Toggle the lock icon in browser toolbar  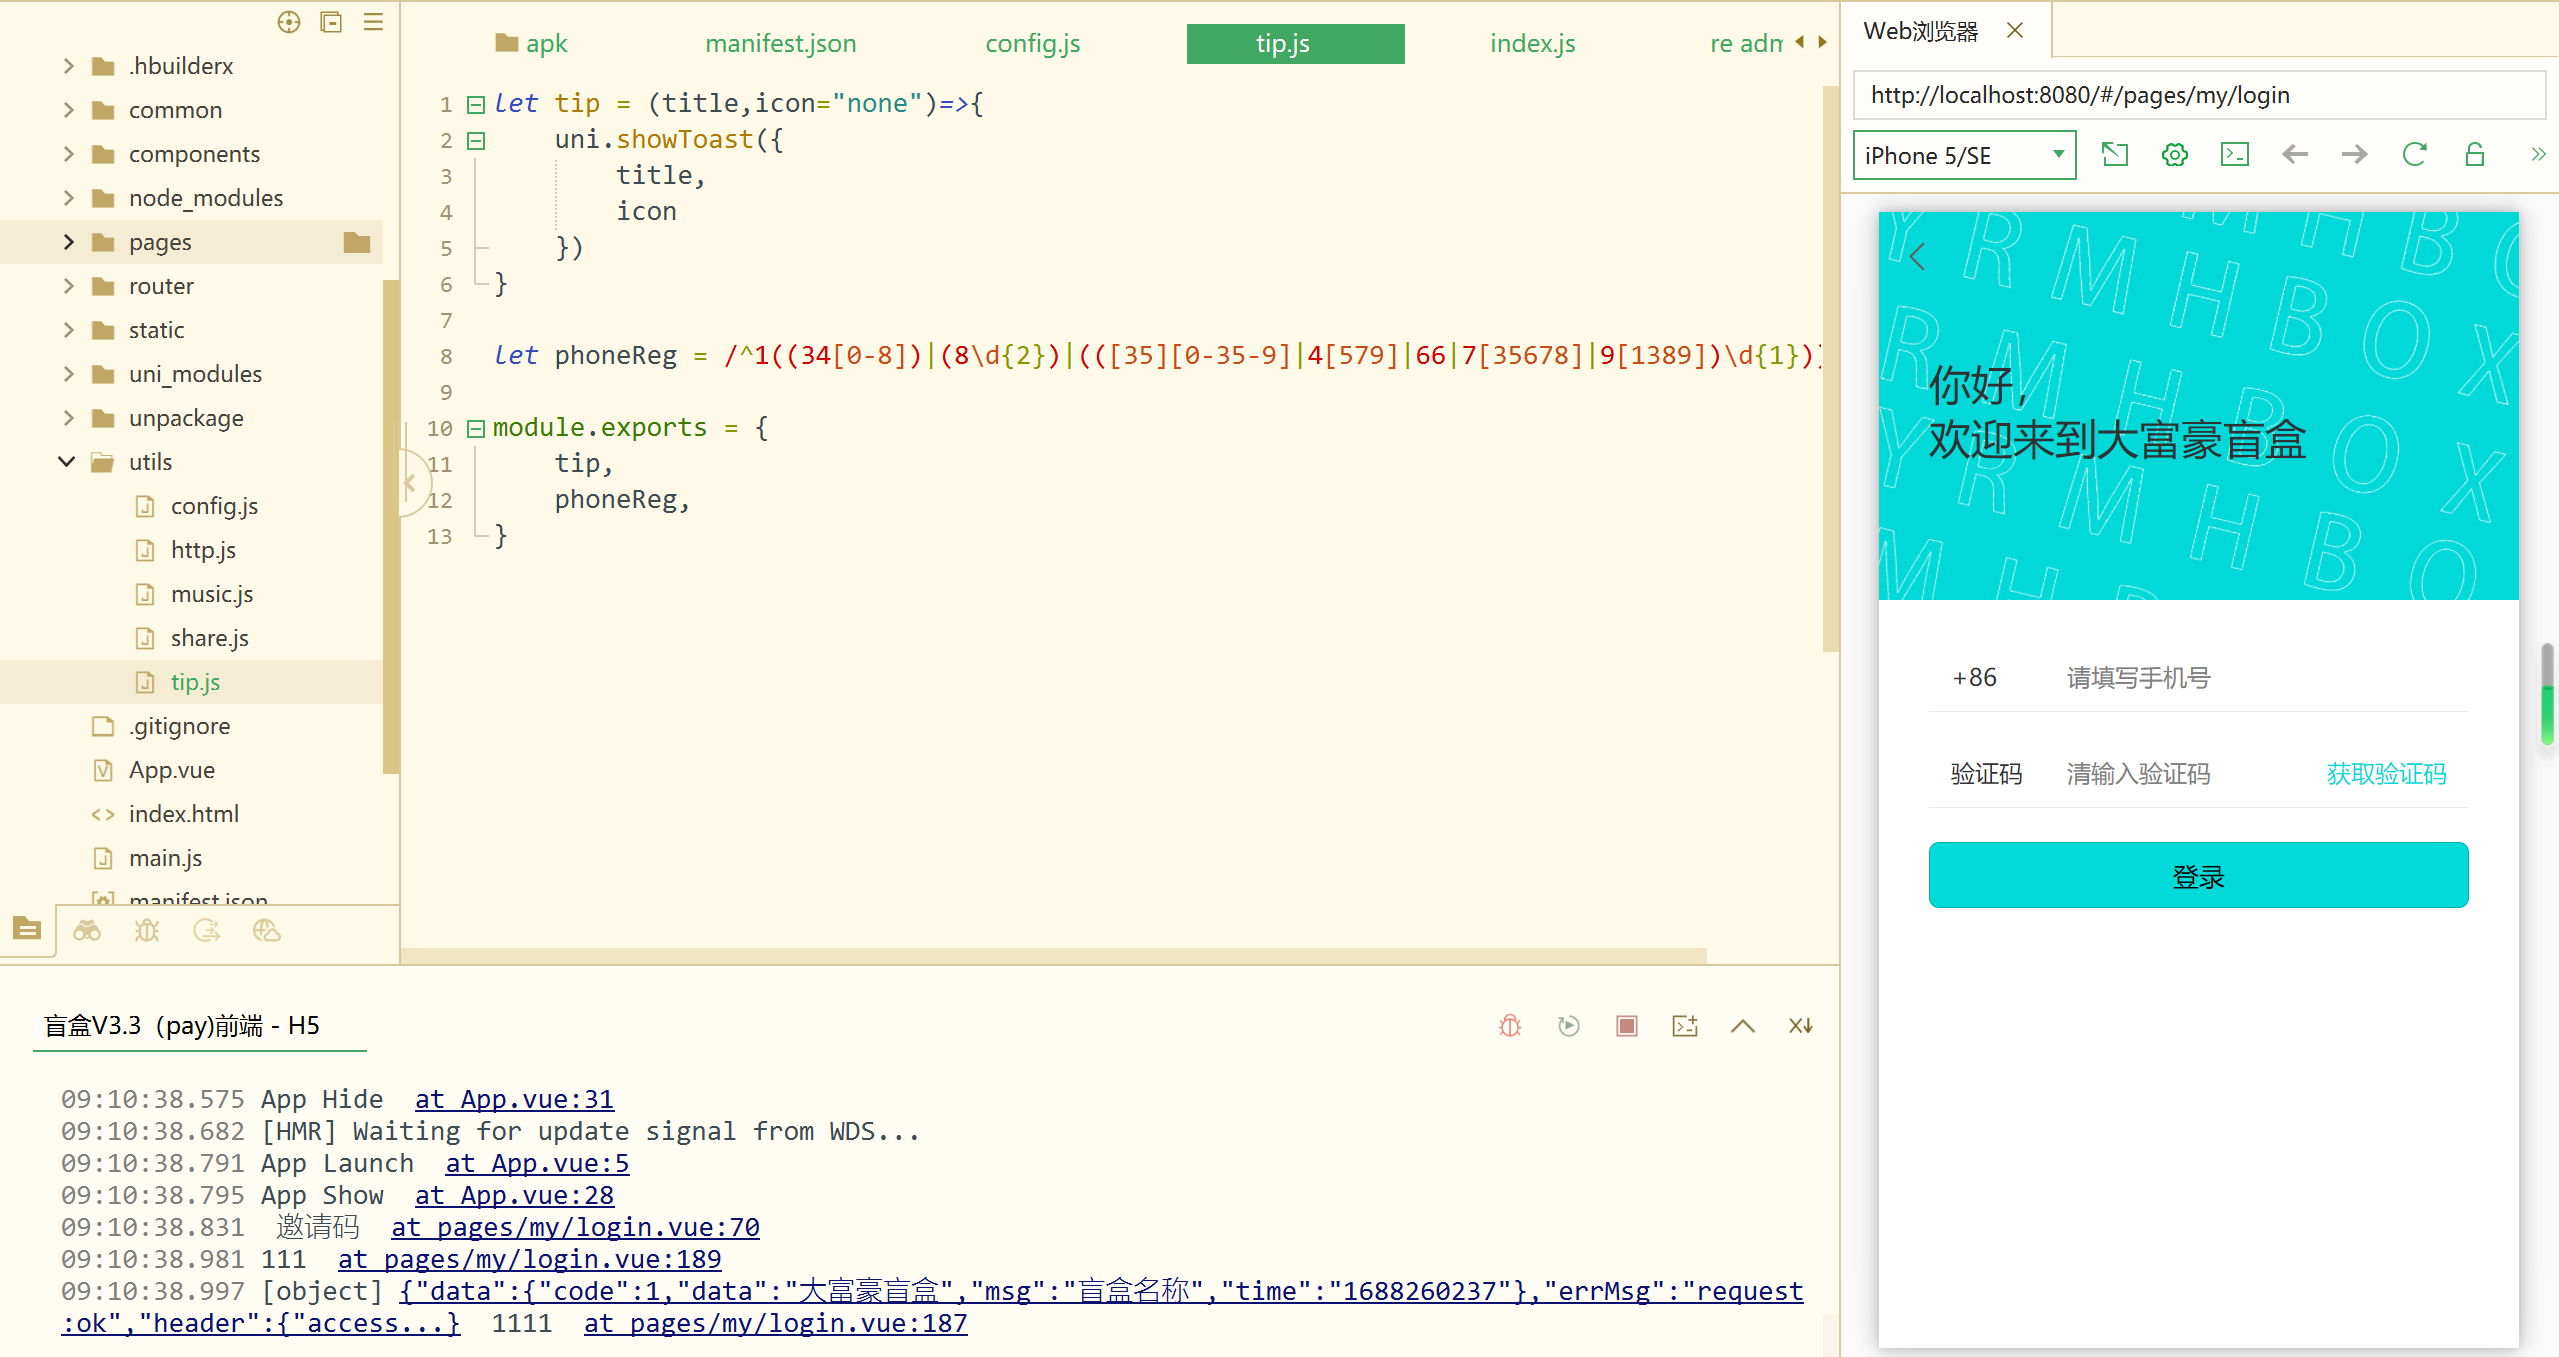pyautogui.click(x=2474, y=155)
